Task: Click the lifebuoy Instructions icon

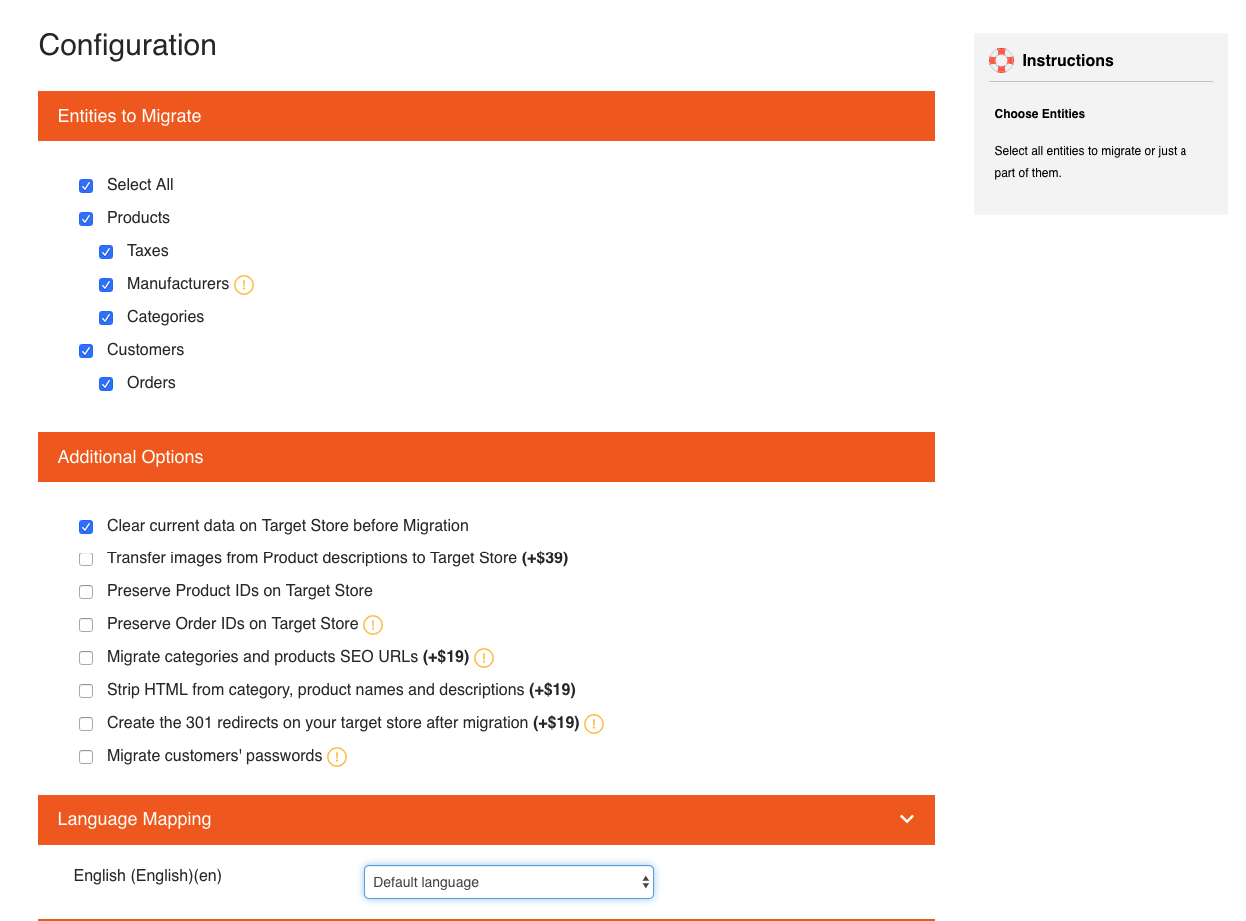Action: point(1001,60)
